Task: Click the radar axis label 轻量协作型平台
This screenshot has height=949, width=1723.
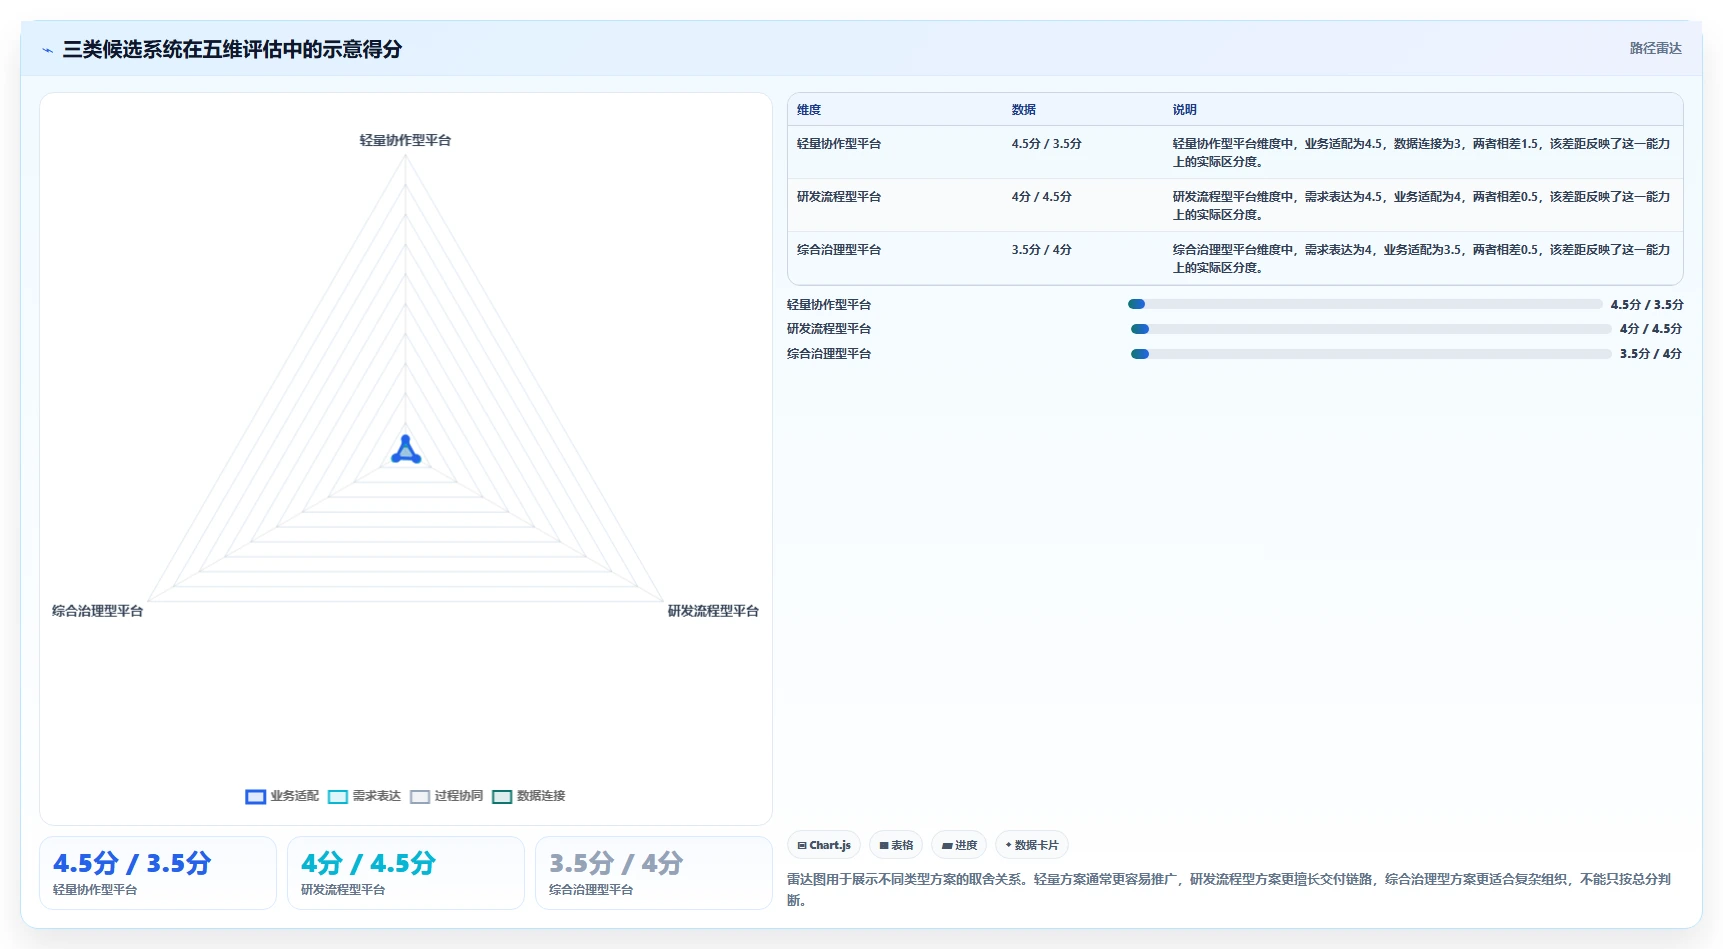Action: coord(405,141)
